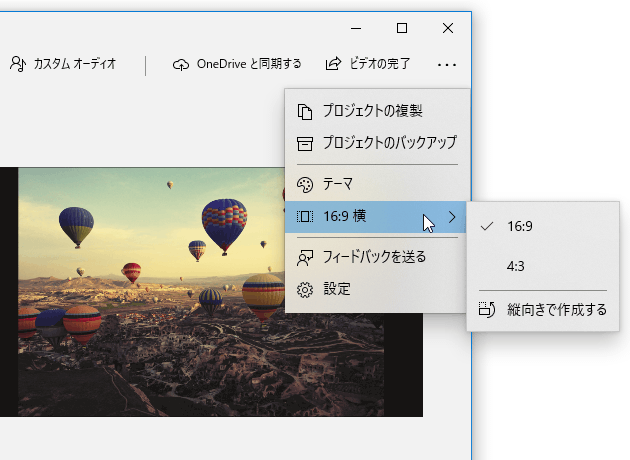The height and width of the screenshot is (460, 630).
Task: Toggle the checkmark beside 16:9
Action: pos(487,227)
